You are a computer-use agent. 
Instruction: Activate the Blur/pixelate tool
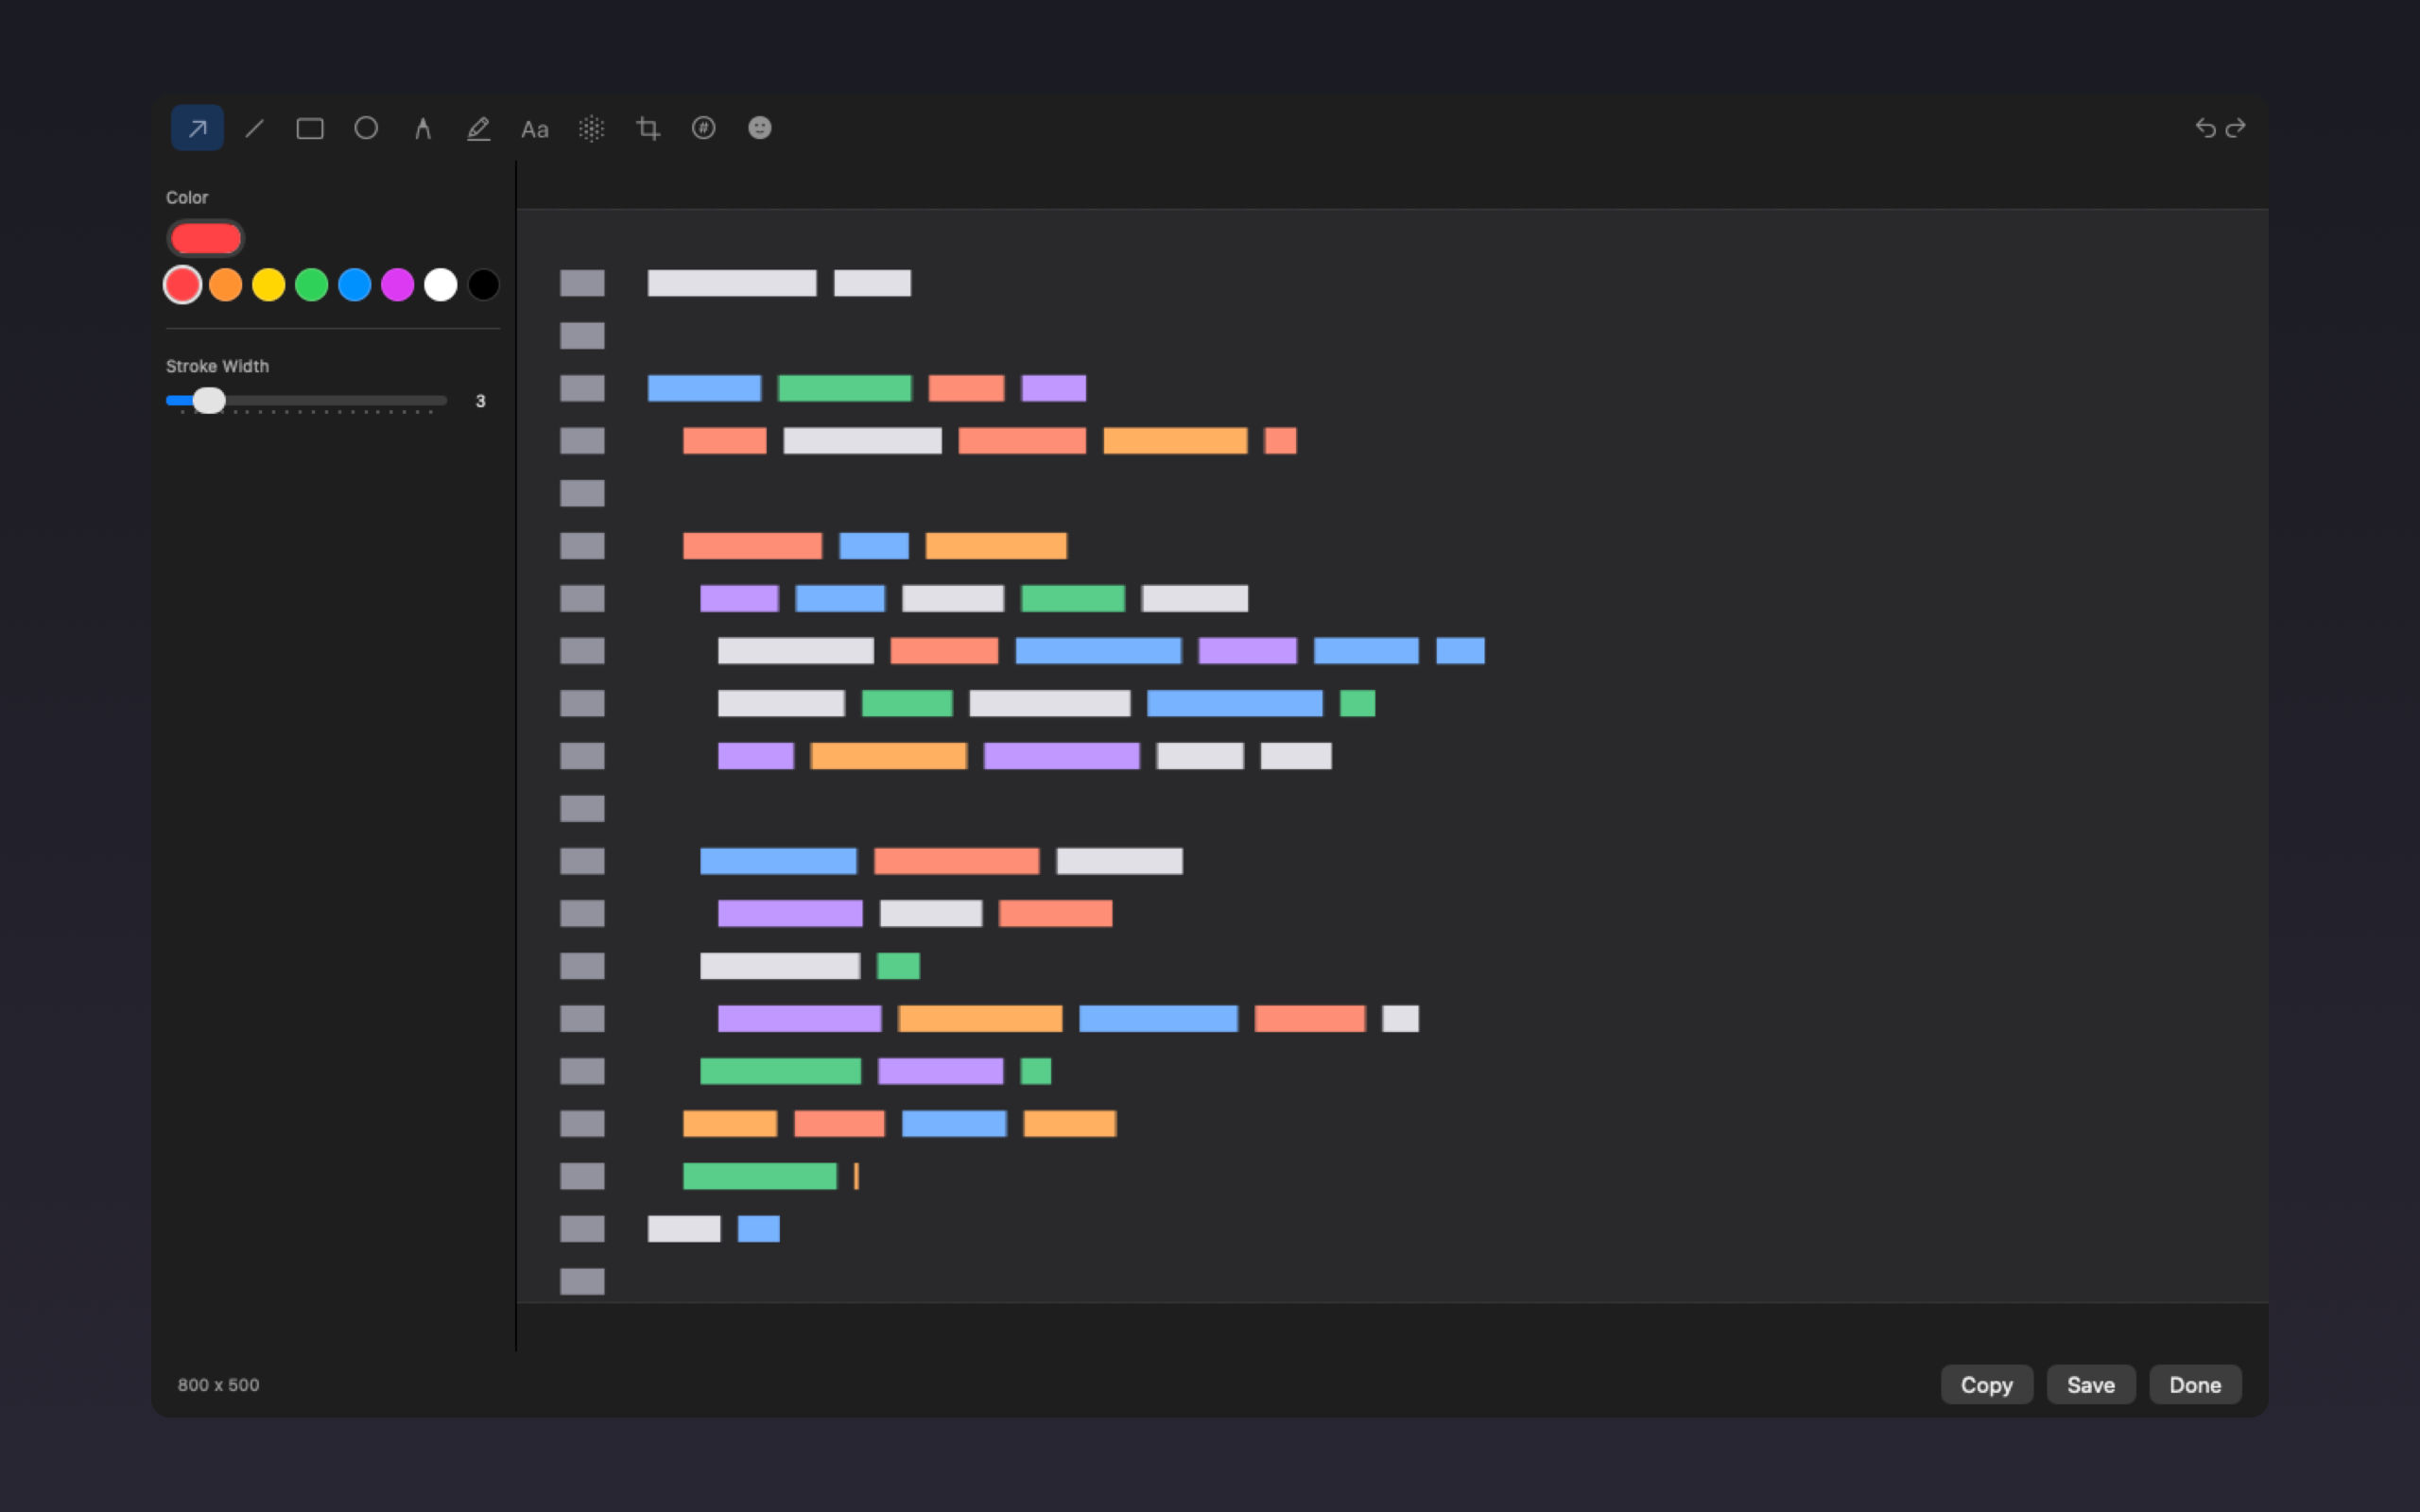click(x=591, y=128)
